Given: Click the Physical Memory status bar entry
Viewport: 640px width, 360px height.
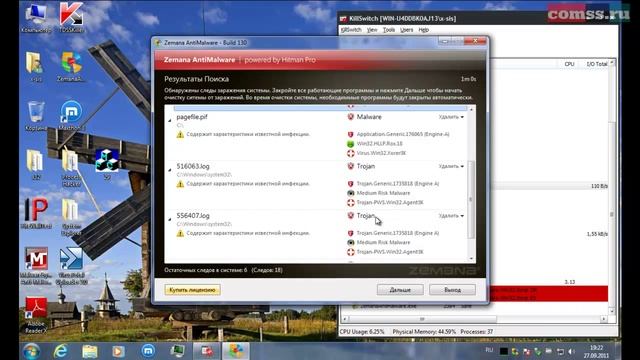Looking at the screenshot, I should (424, 332).
